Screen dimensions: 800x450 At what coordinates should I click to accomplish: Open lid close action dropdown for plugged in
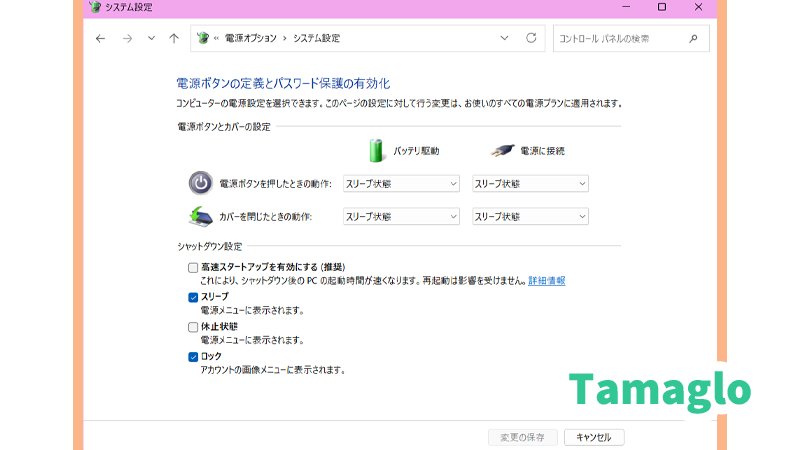(x=530, y=216)
